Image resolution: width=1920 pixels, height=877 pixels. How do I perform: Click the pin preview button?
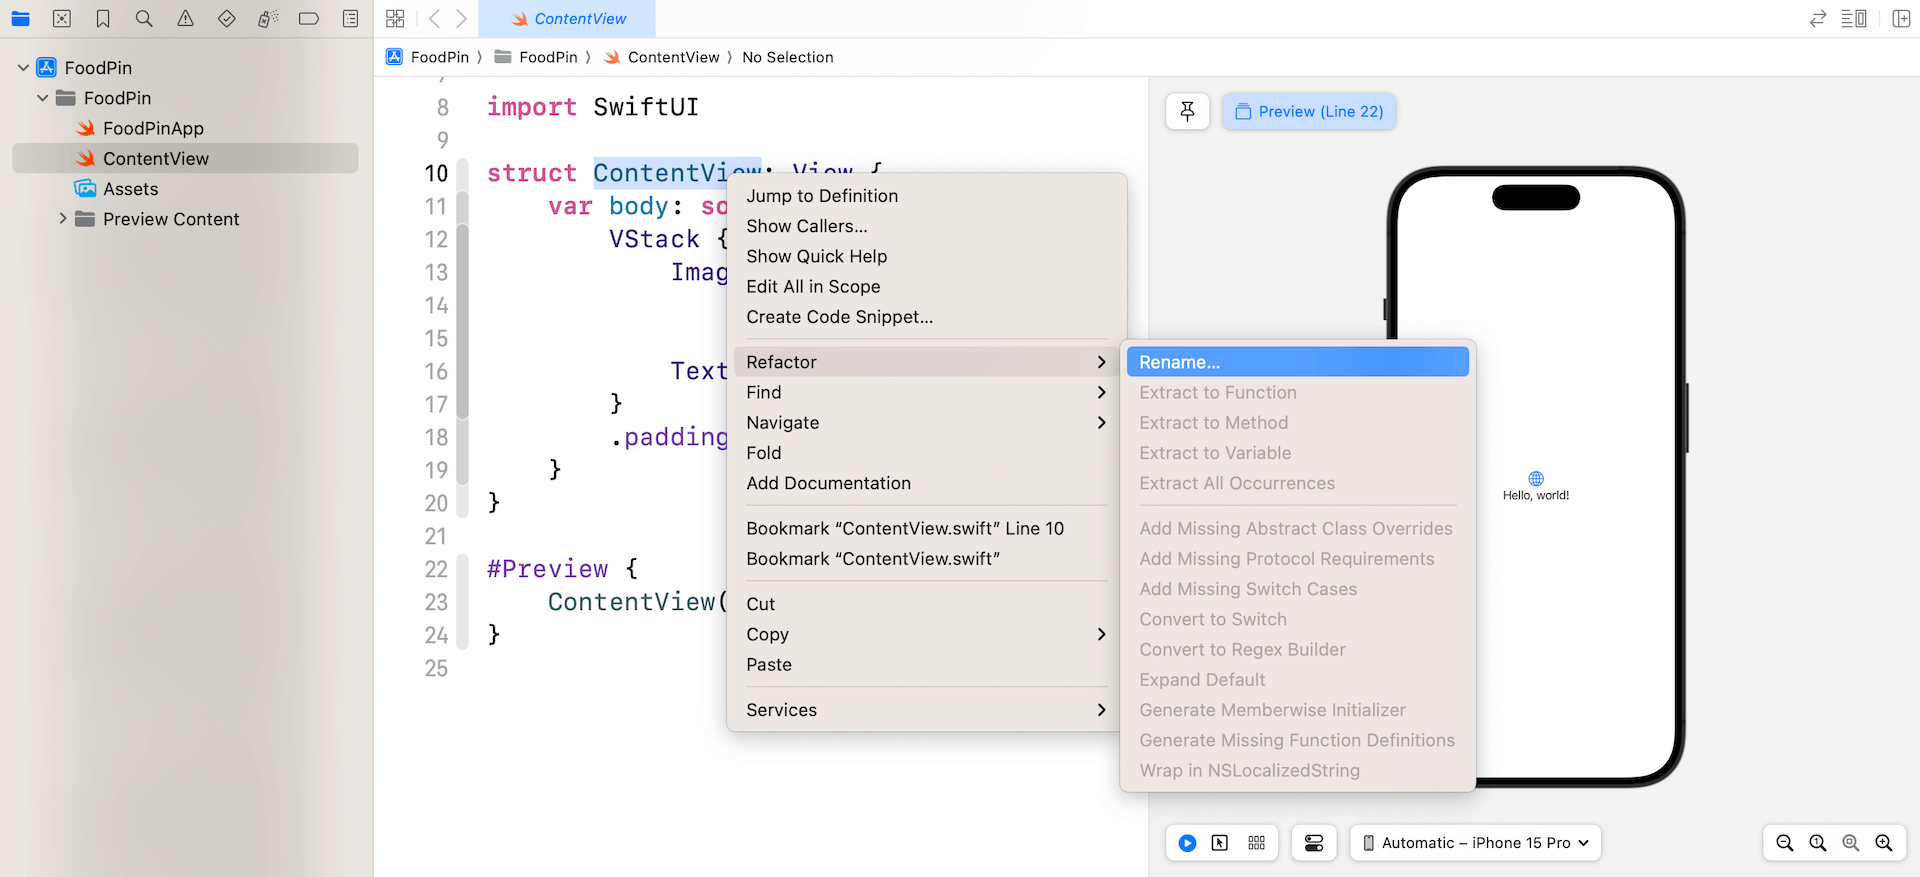(1188, 111)
